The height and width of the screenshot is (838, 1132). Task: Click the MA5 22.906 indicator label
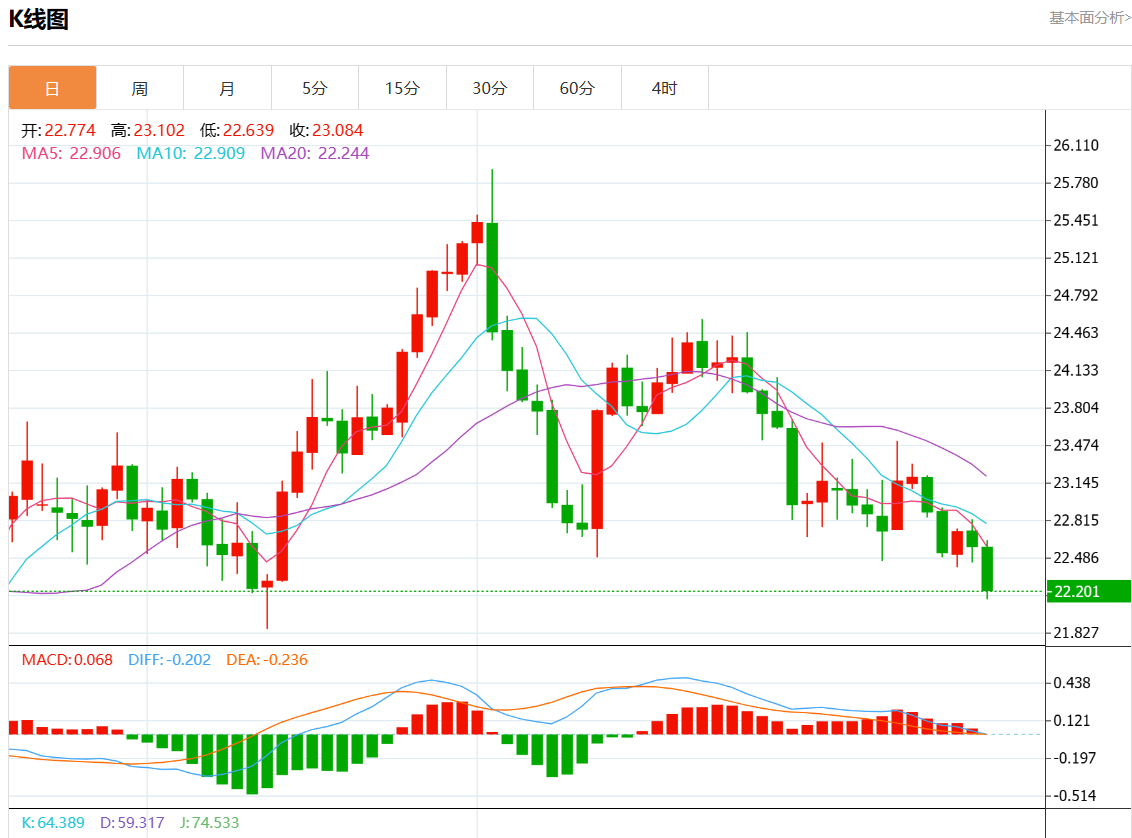point(71,153)
